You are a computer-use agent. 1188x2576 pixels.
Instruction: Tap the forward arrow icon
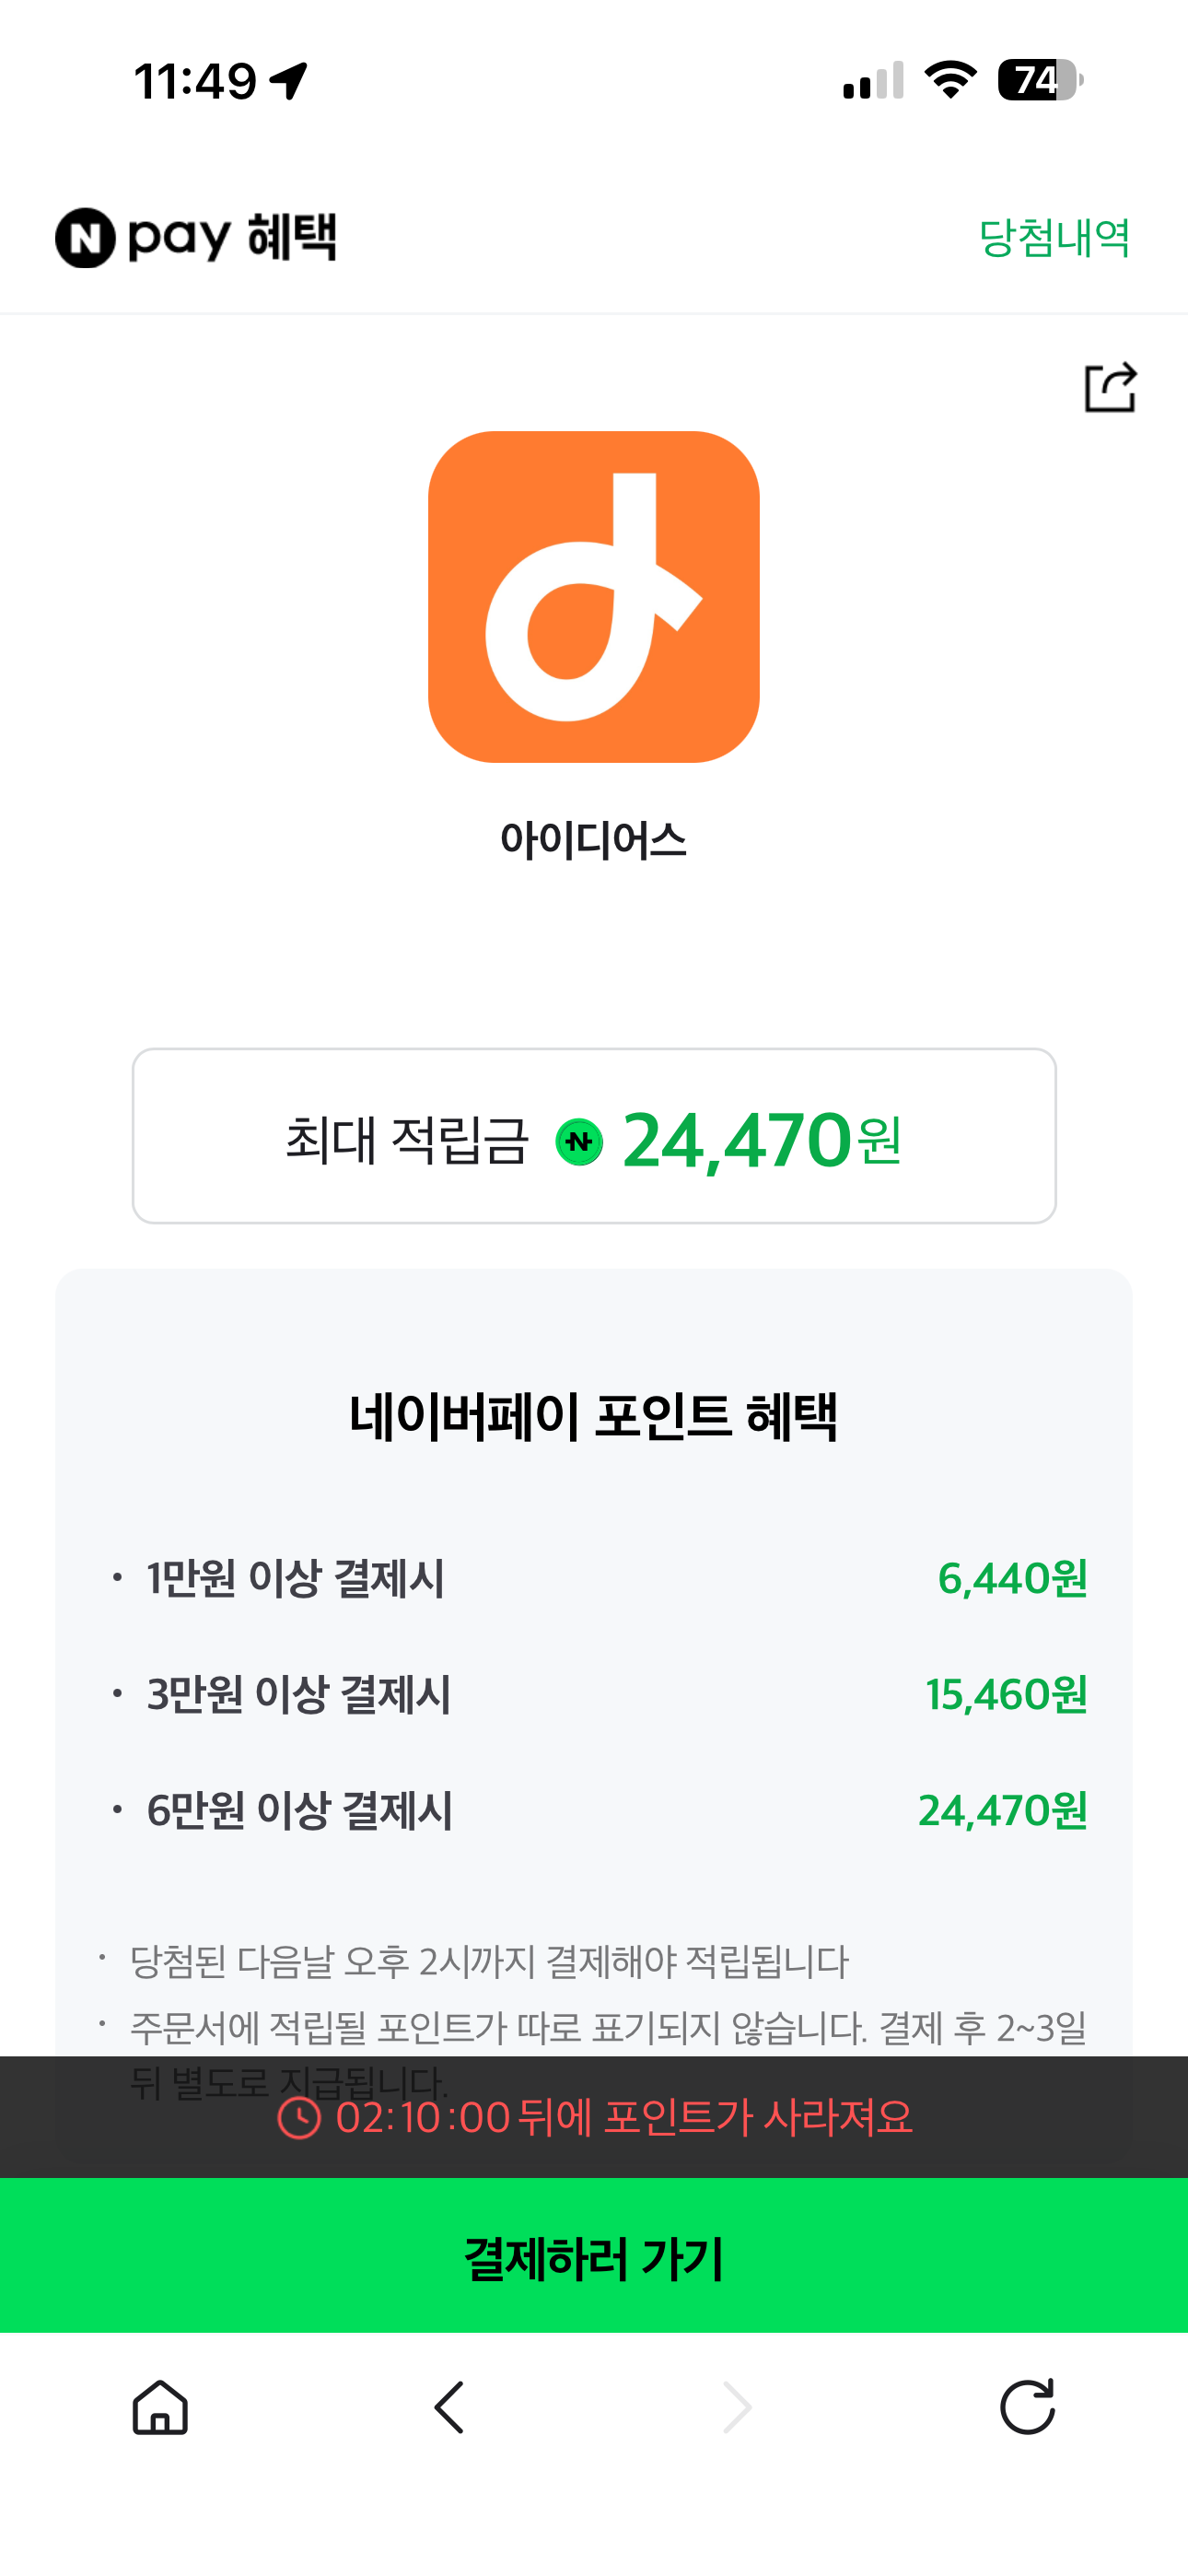coord(737,2406)
